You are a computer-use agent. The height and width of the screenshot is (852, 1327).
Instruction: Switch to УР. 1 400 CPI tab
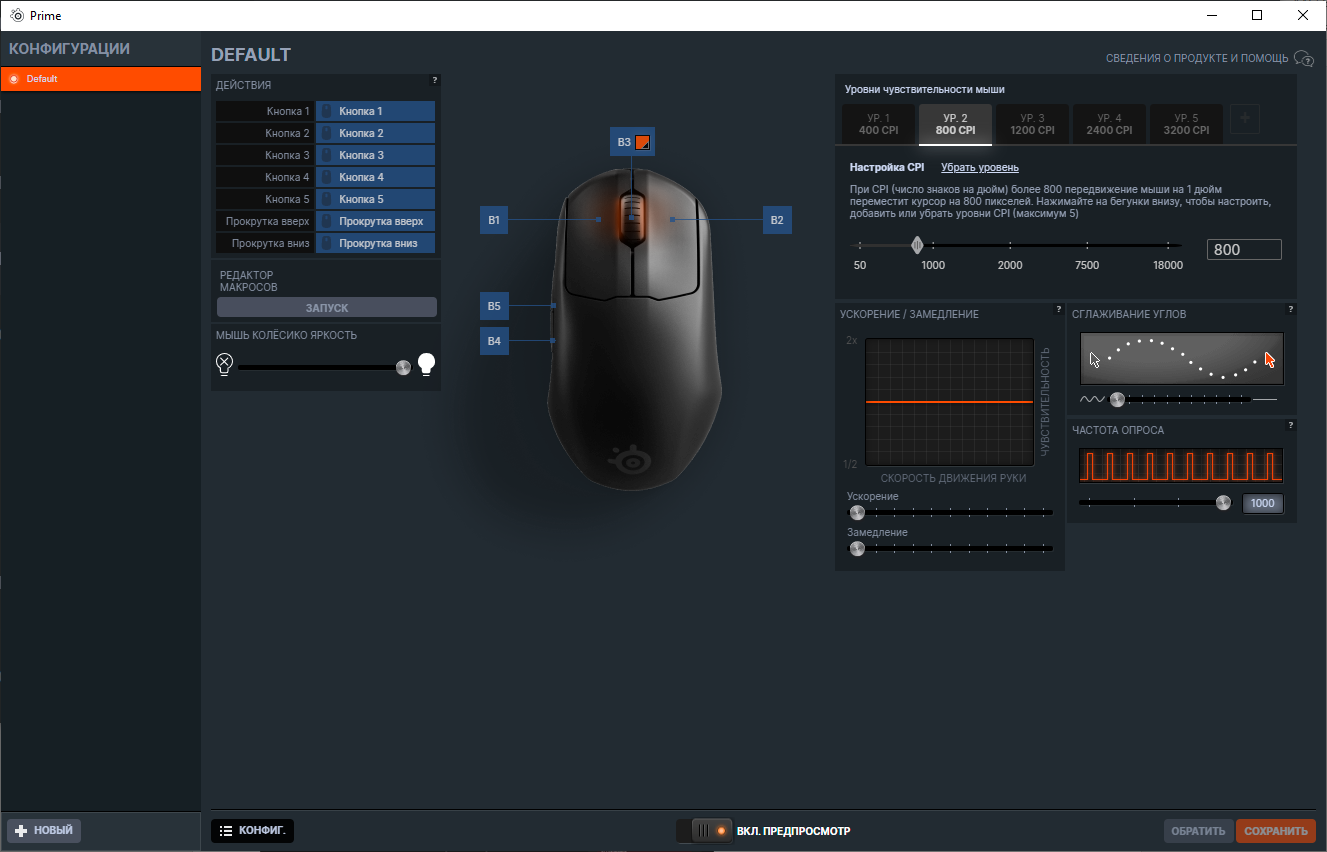[x=878, y=124]
